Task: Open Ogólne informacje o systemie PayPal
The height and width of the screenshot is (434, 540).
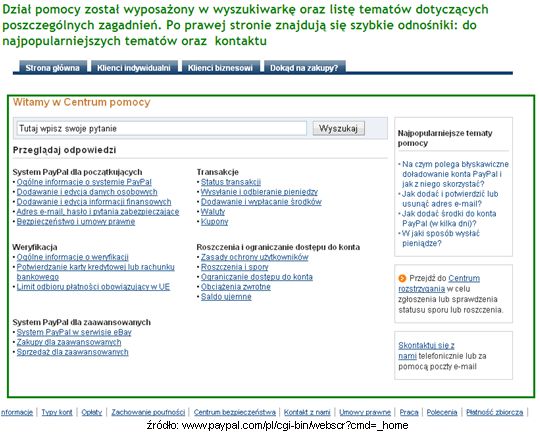Action: pos(84,182)
